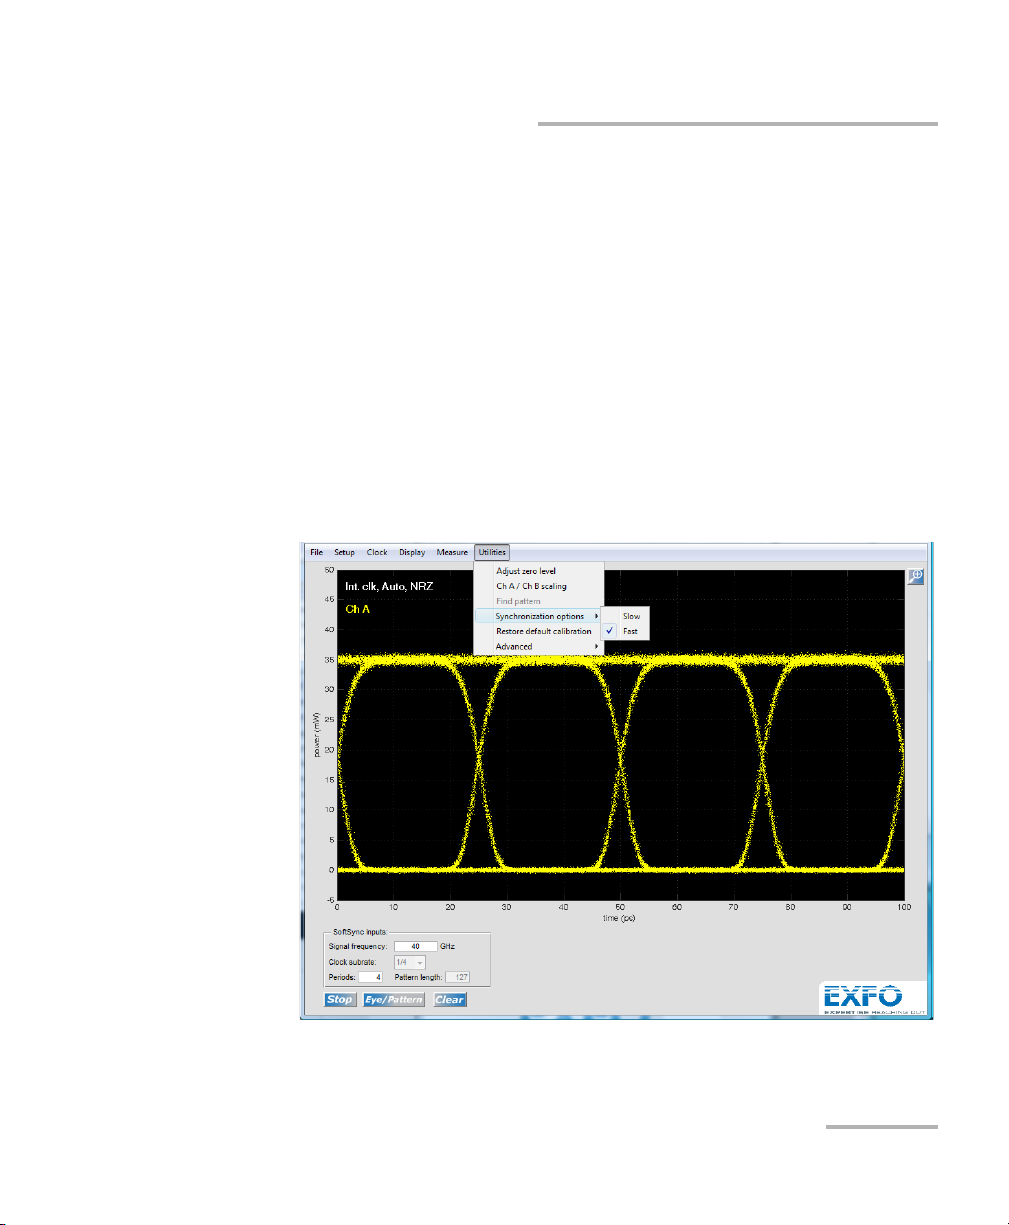Viewport: 1009px width, 1225px height.
Task: Click the Stop button
Action: [x=340, y=999]
